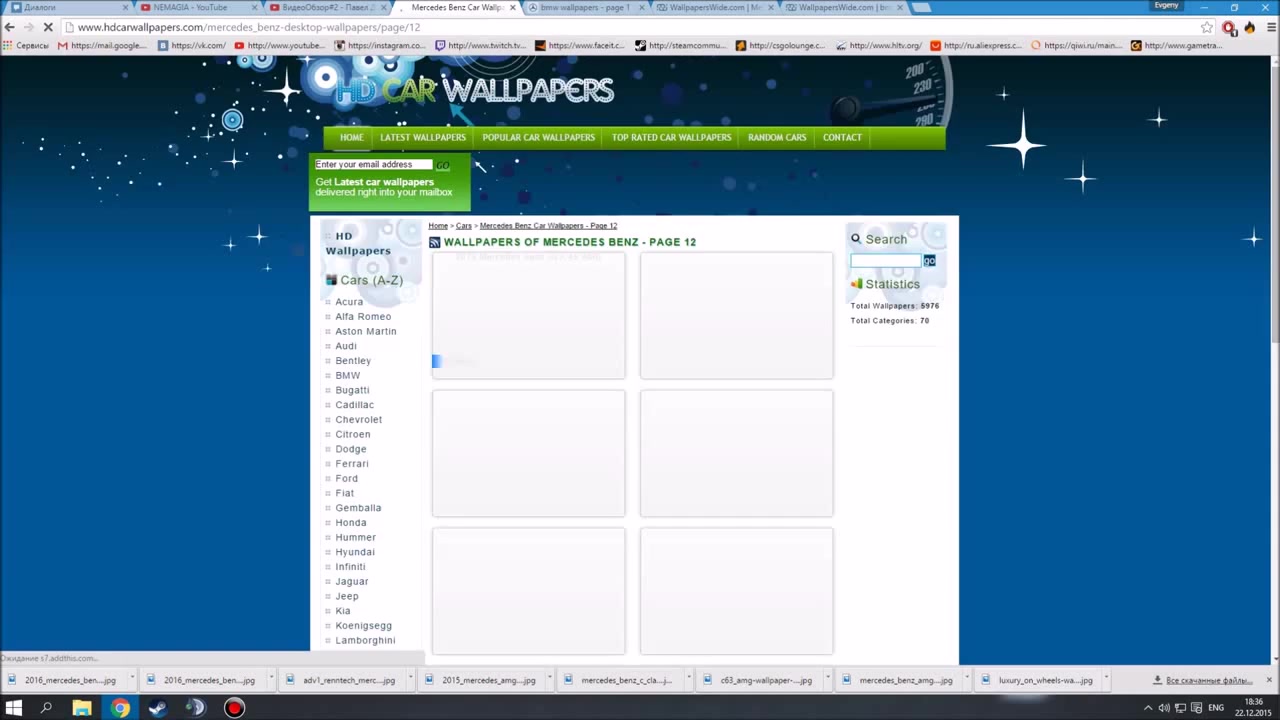Click the bookmark star in address bar
This screenshot has height=720, width=1280.
[x=1207, y=27]
